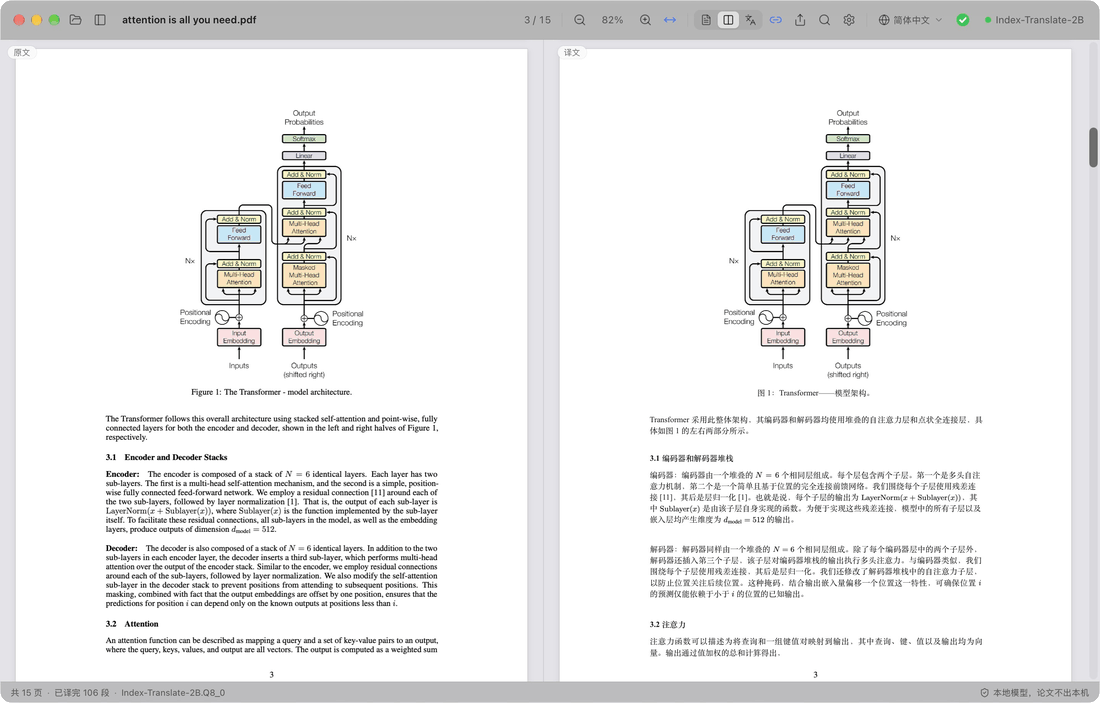Click the 已译完 106 段 status text
Screen dimensions: 1100x703
(82, 692)
